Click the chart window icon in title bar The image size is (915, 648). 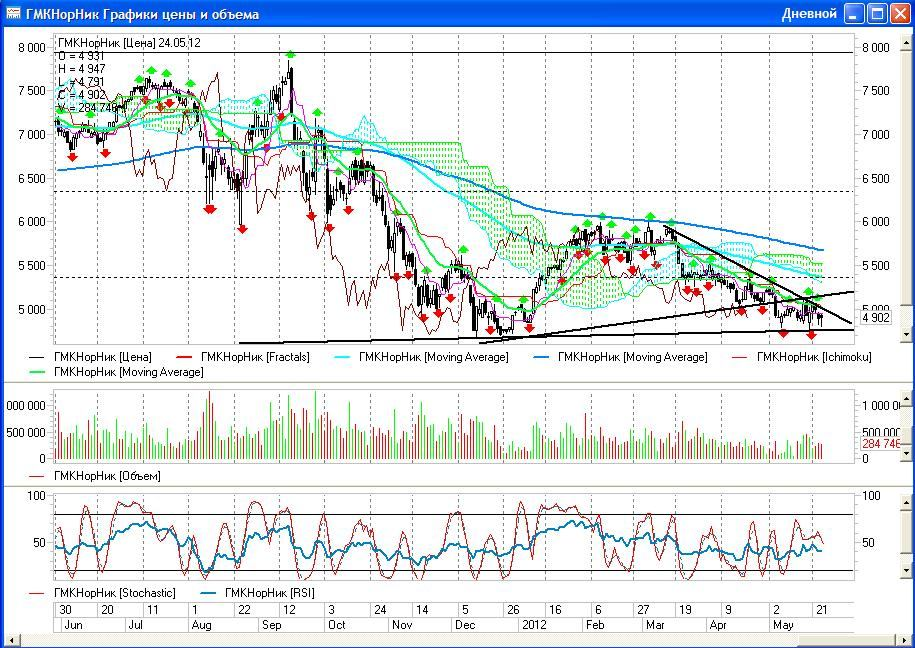(12, 13)
